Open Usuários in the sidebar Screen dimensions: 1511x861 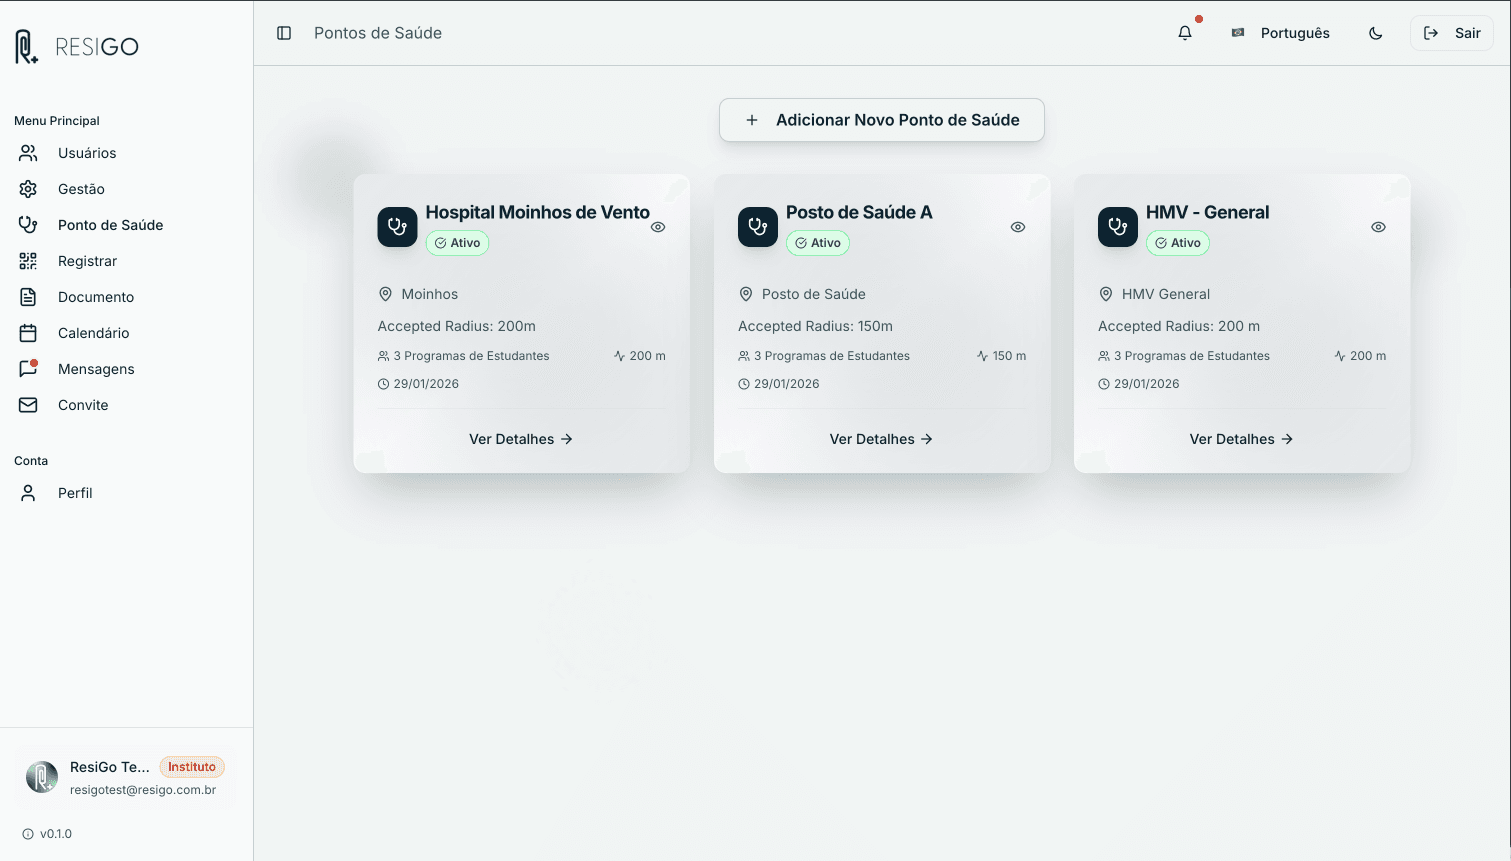point(126,153)
